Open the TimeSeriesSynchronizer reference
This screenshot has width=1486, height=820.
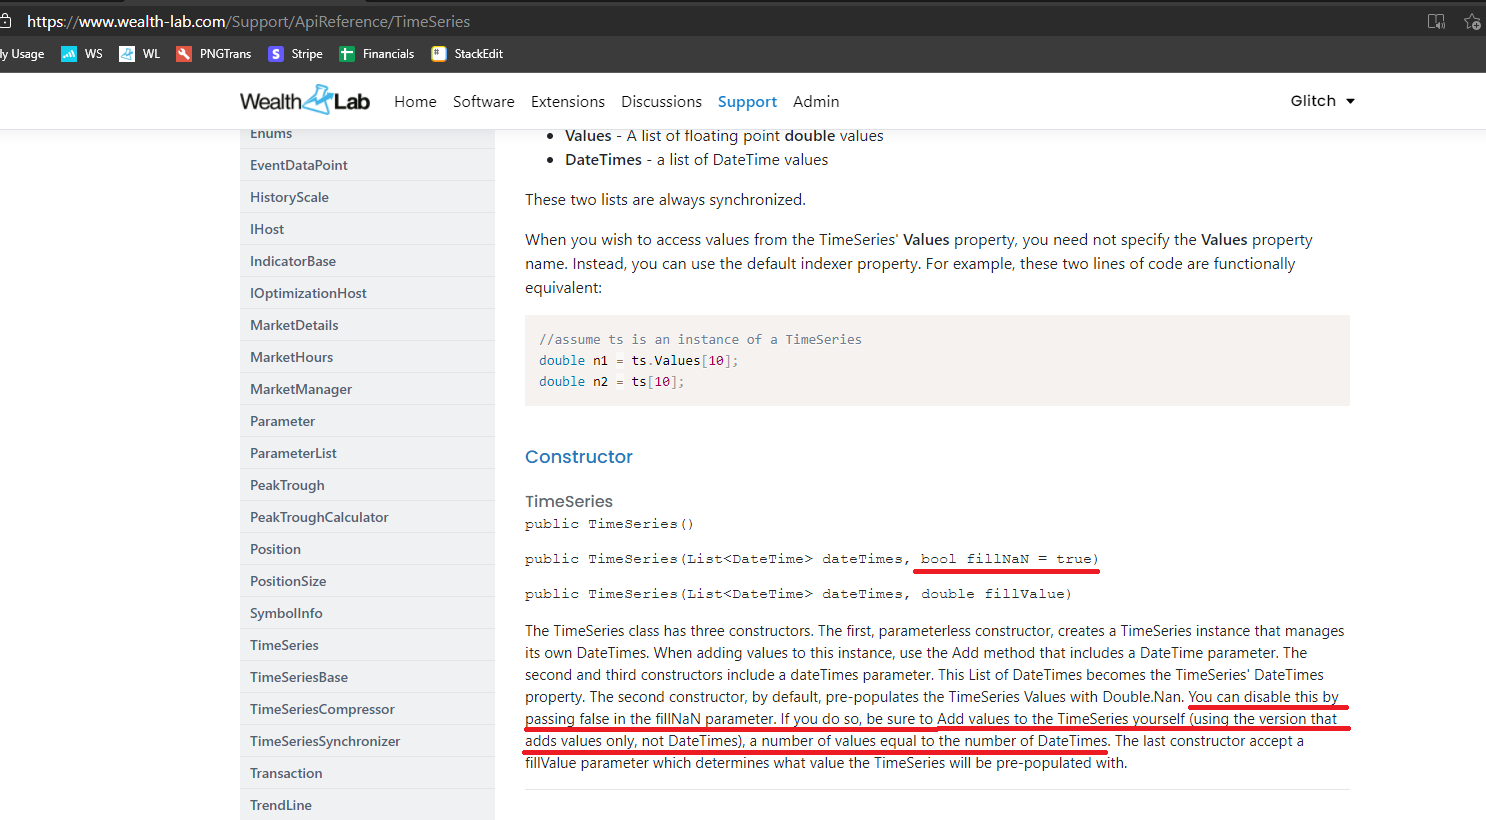[x=324, y=741]
